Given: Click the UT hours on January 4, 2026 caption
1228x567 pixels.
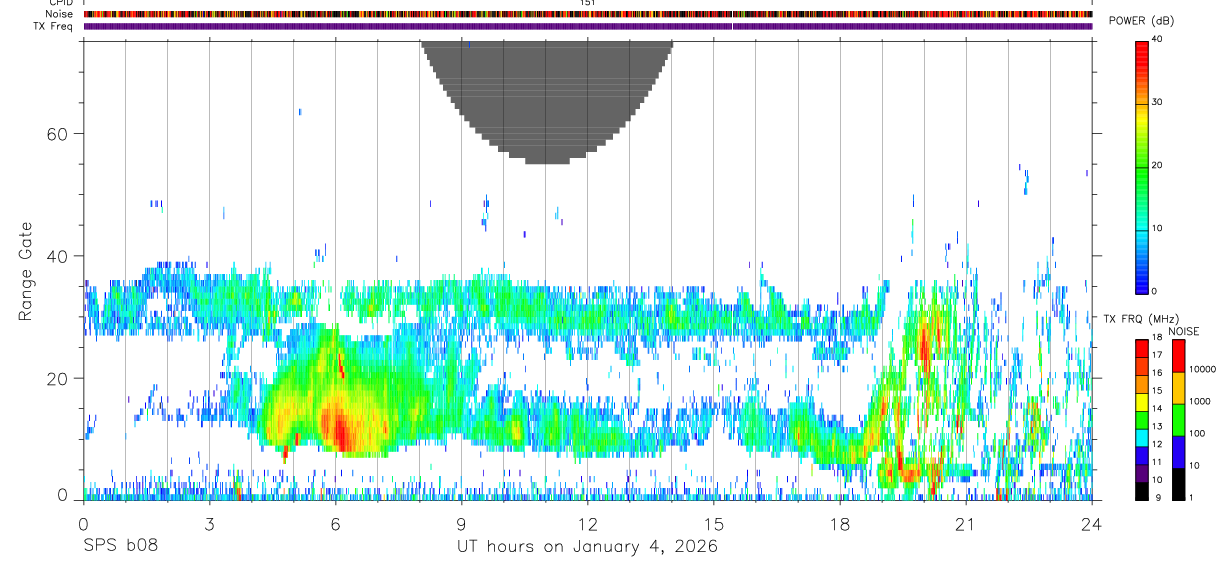Looking at the screenshot, I should (587, 547).
